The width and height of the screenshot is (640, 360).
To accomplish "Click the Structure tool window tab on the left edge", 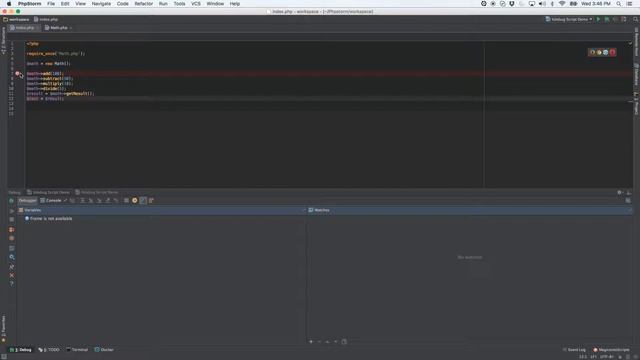I will [3, 40].
